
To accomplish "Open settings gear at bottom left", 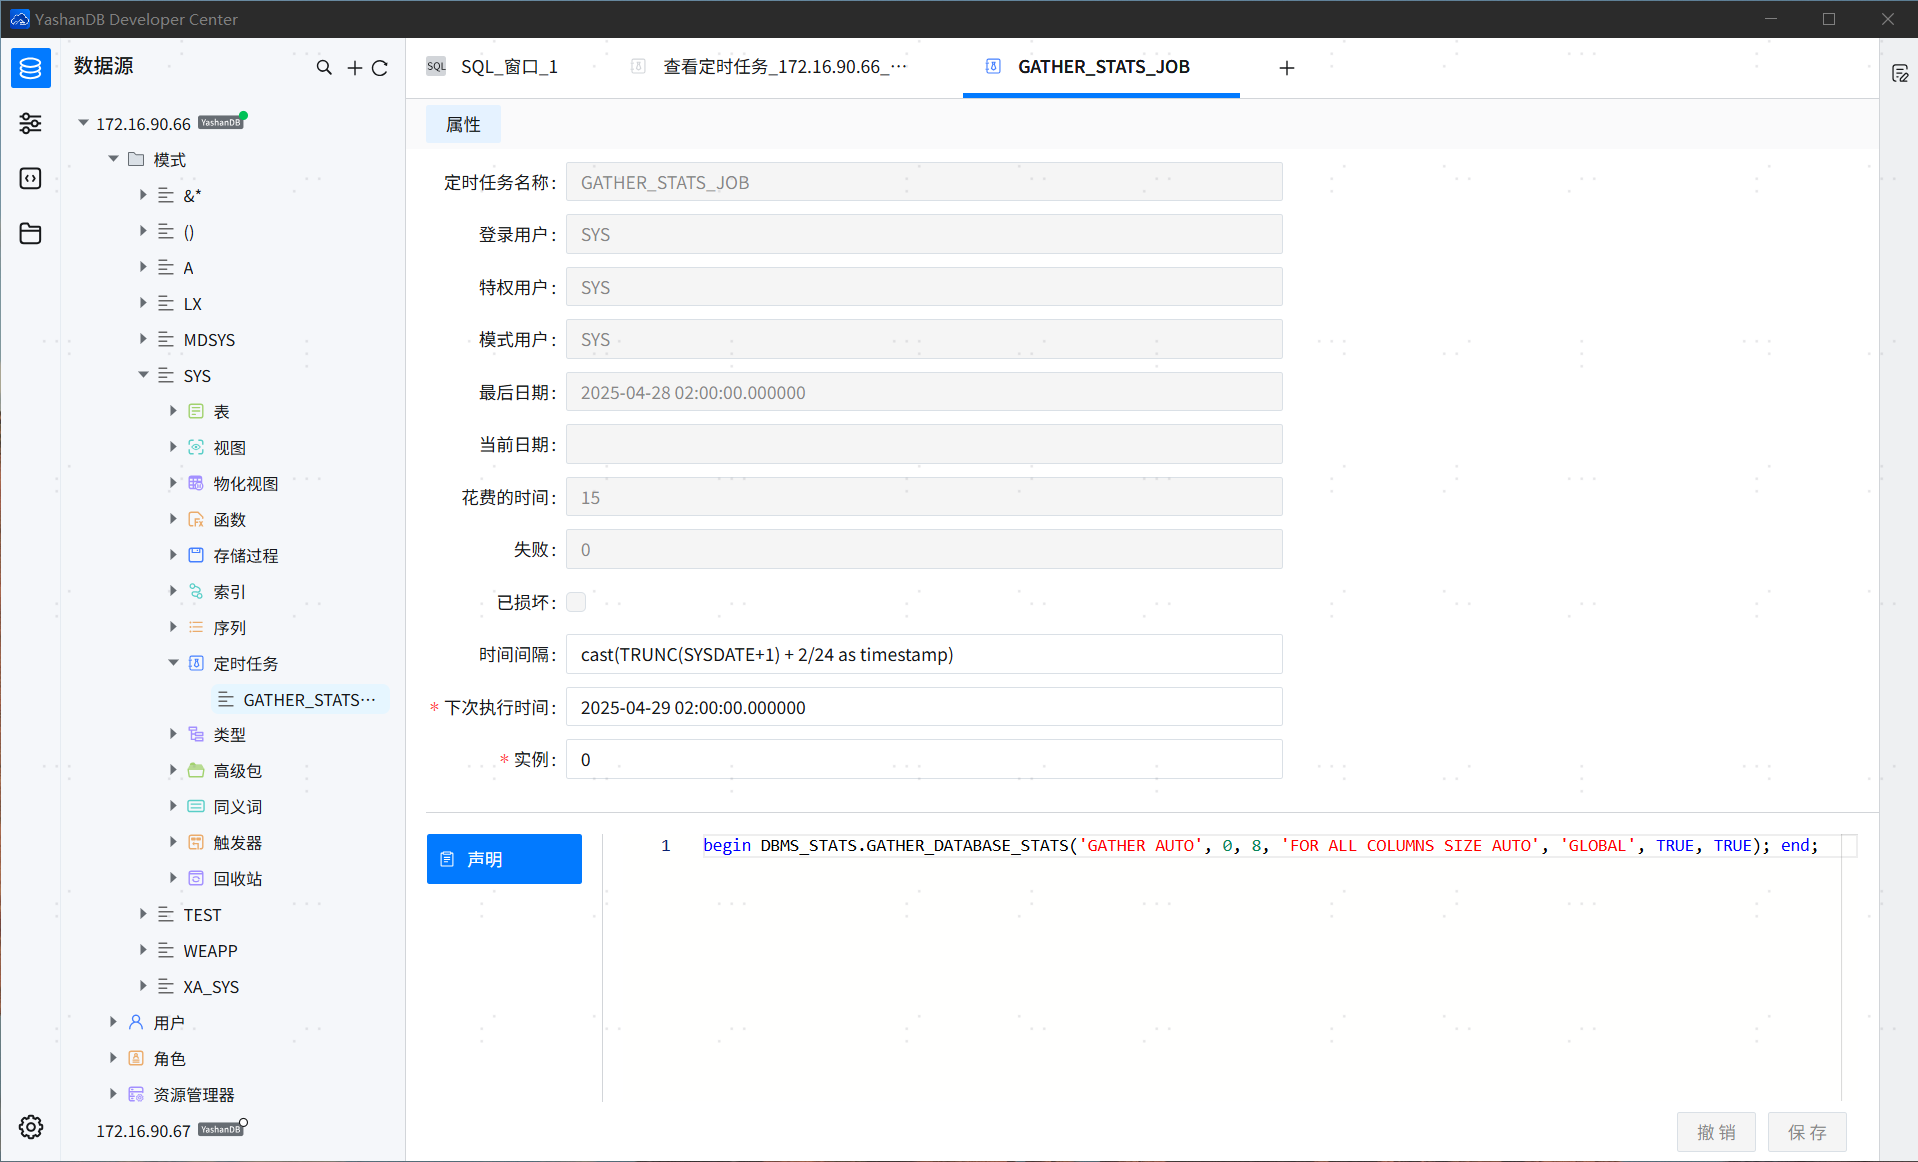I will [31, 1127].
